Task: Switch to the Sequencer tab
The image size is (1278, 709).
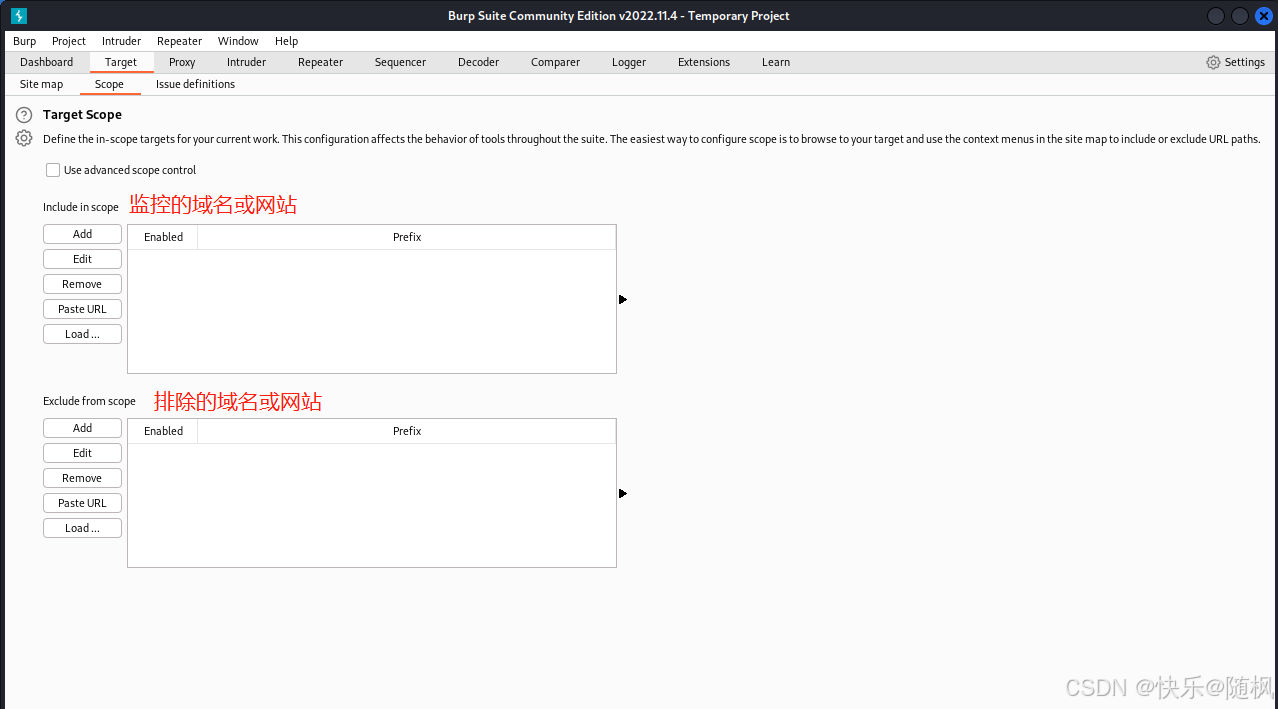Action: pos(400,62)
